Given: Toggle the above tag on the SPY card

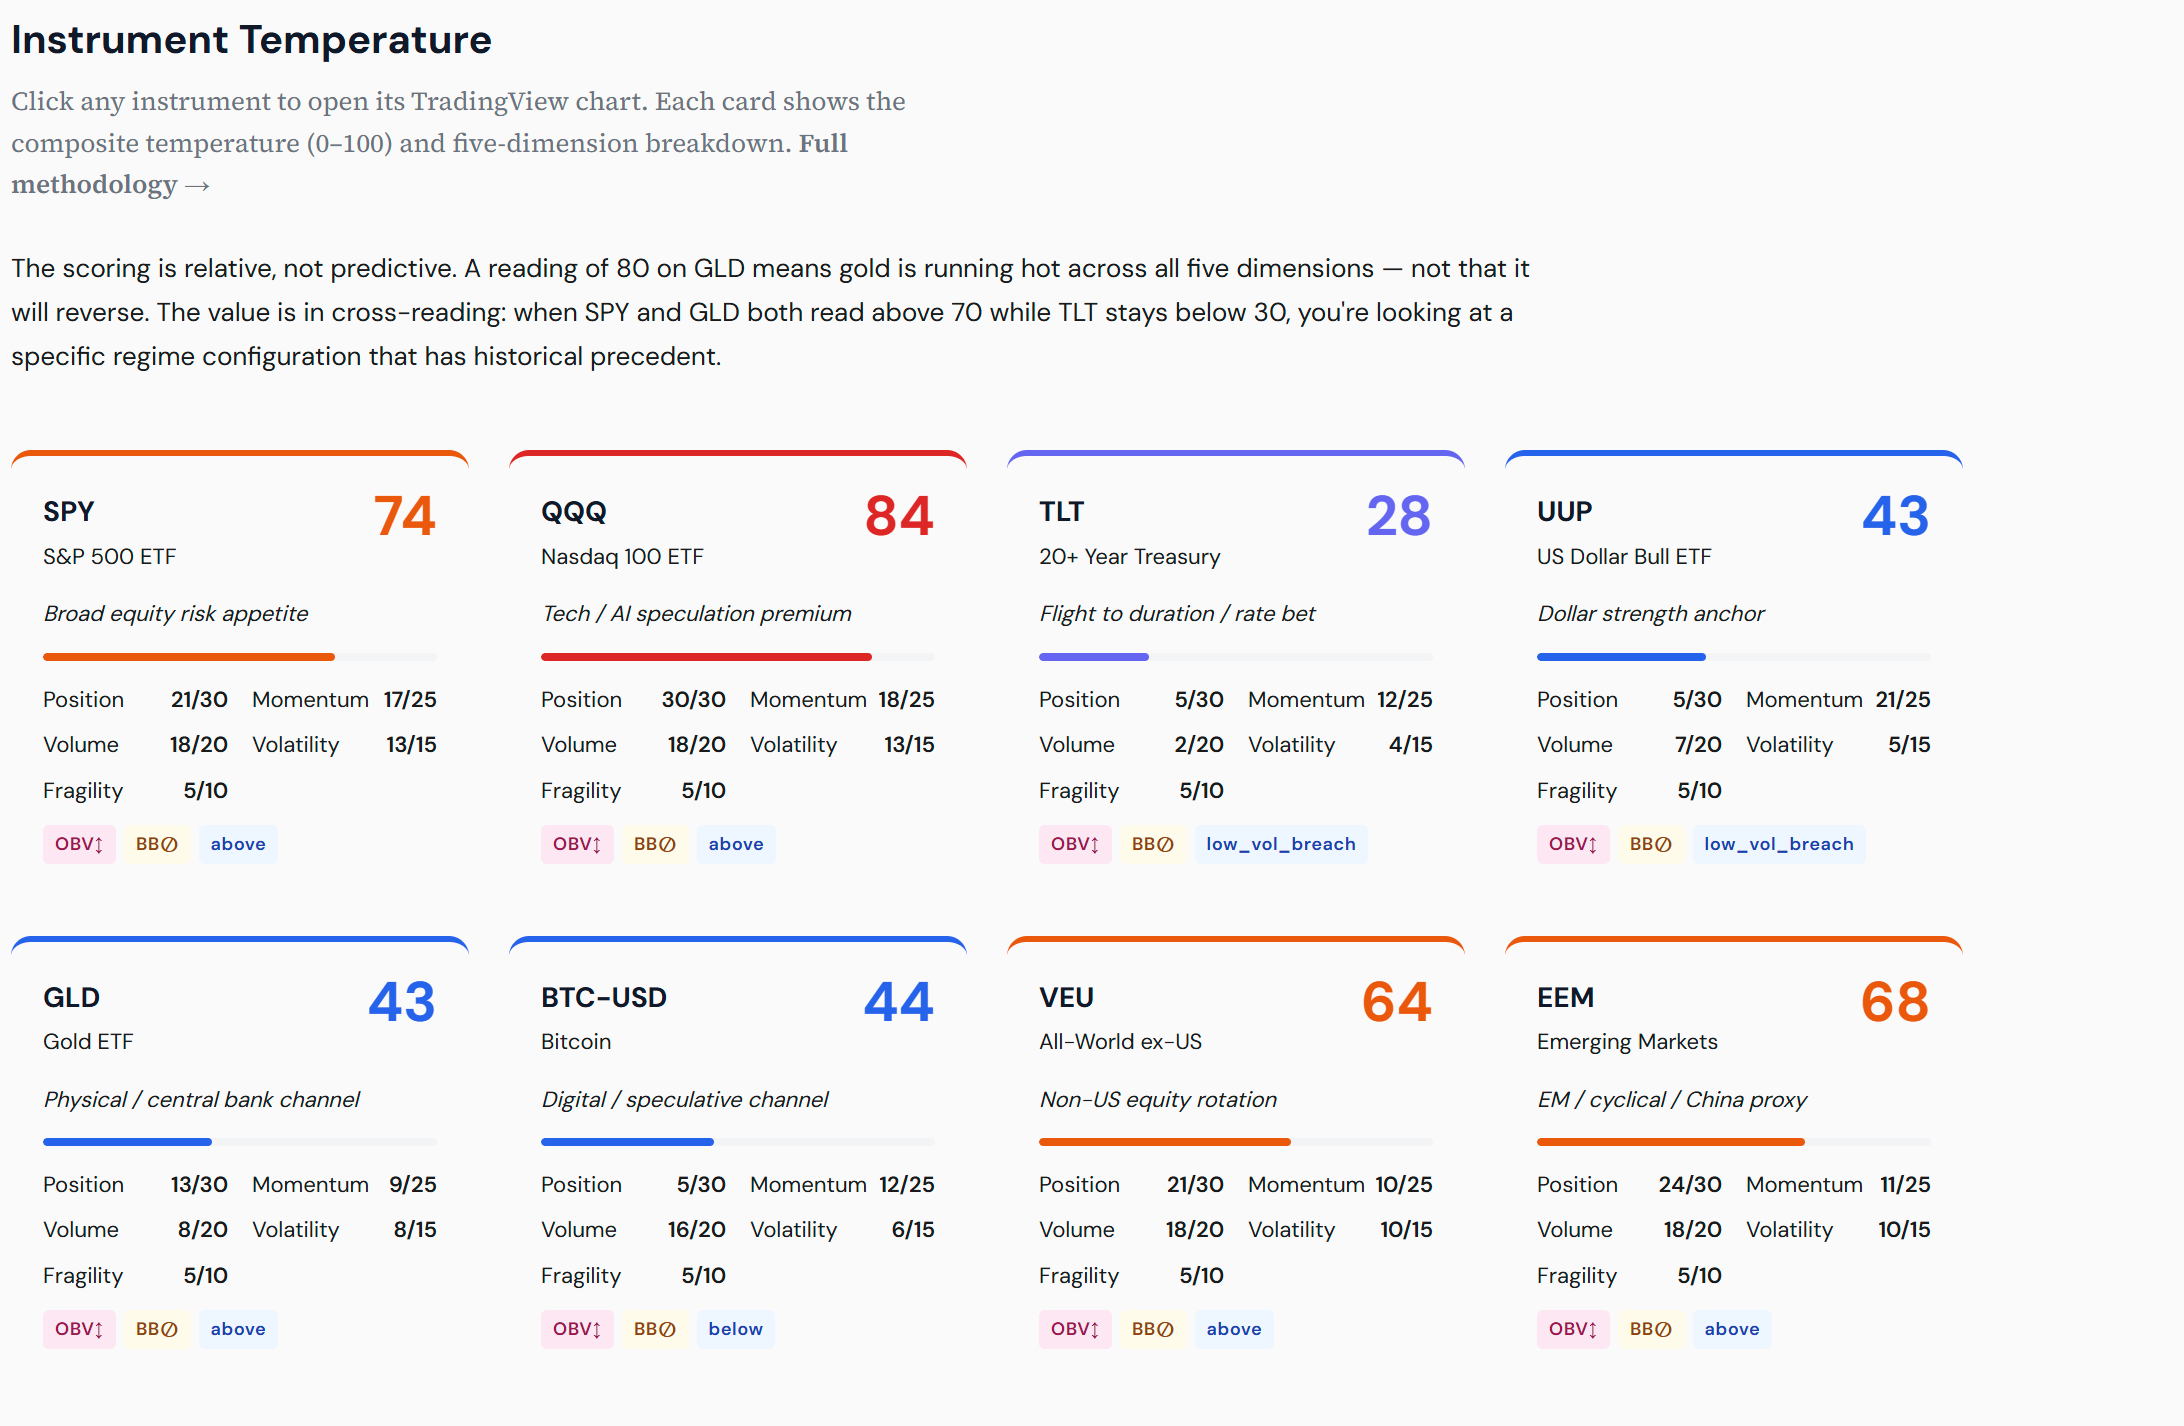Looking at the screenshot, I should tap(238, 843).
